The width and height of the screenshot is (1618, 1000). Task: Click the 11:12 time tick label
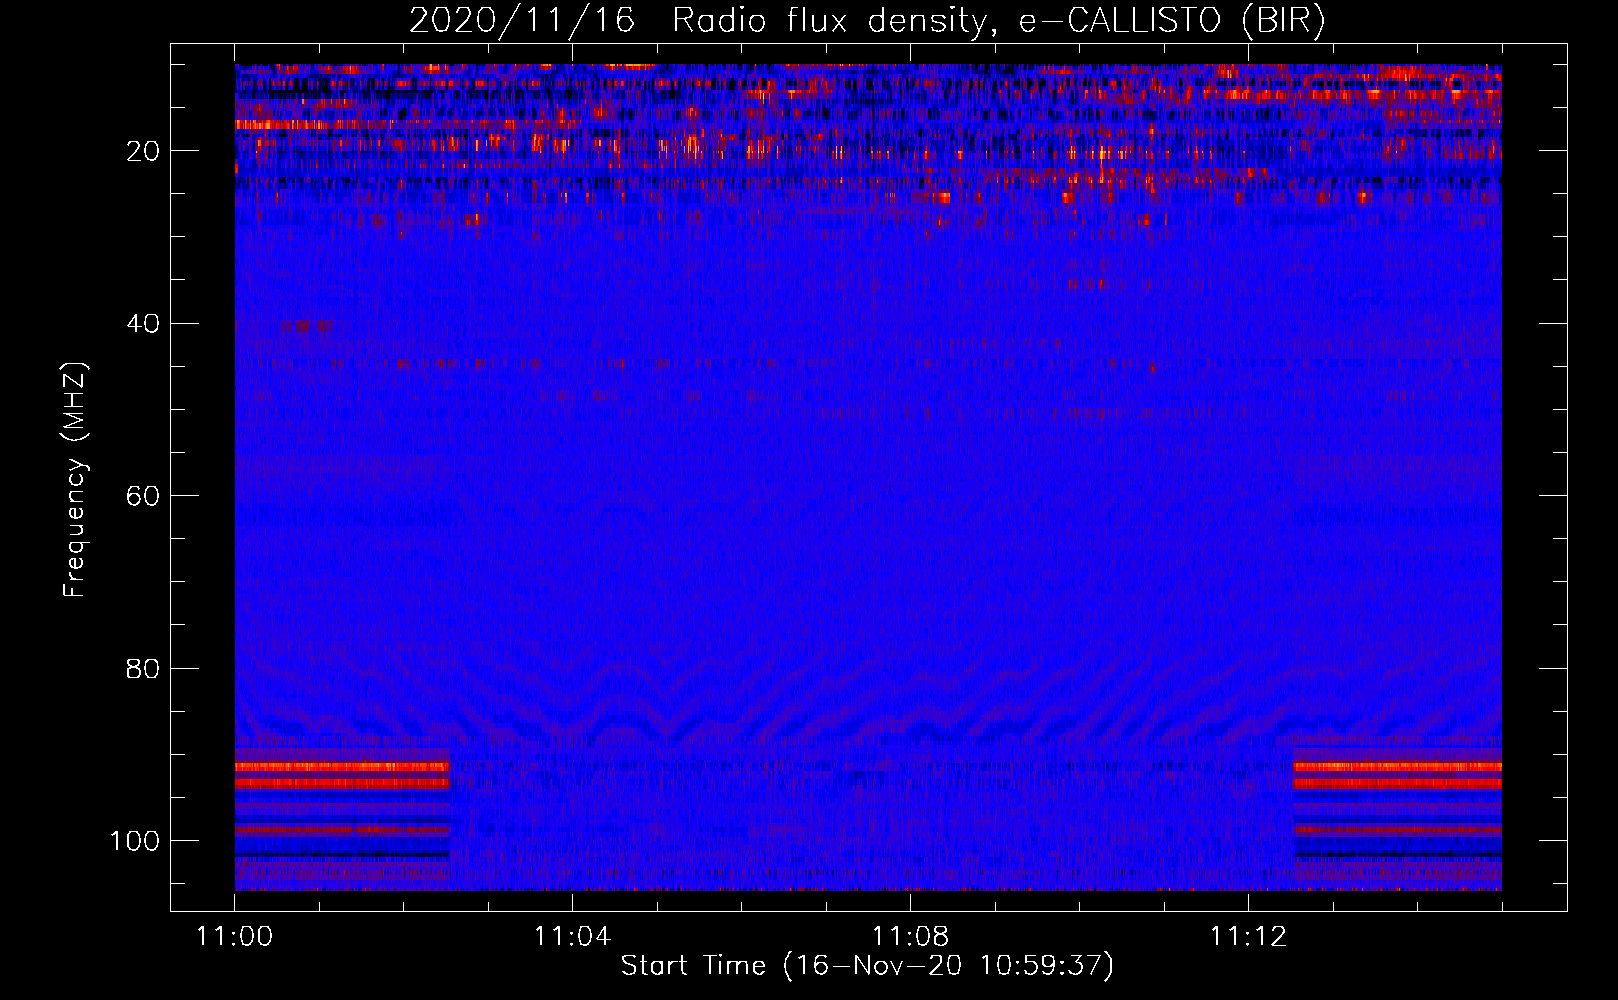[x=1248, y=937]
